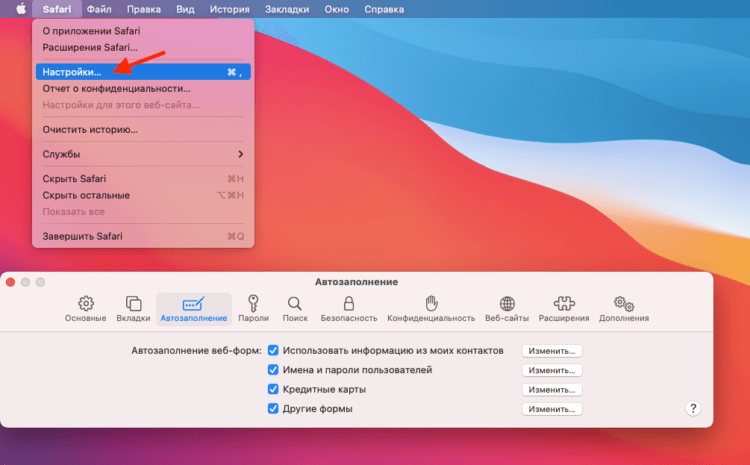Choose Скрыть Safari
Screen dimensions: 750x465
[143, 179]
